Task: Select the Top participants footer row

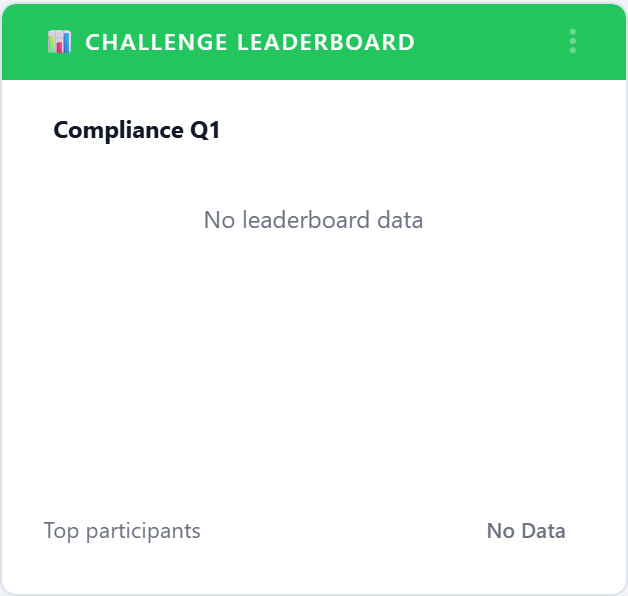Action: click(304, 531)
